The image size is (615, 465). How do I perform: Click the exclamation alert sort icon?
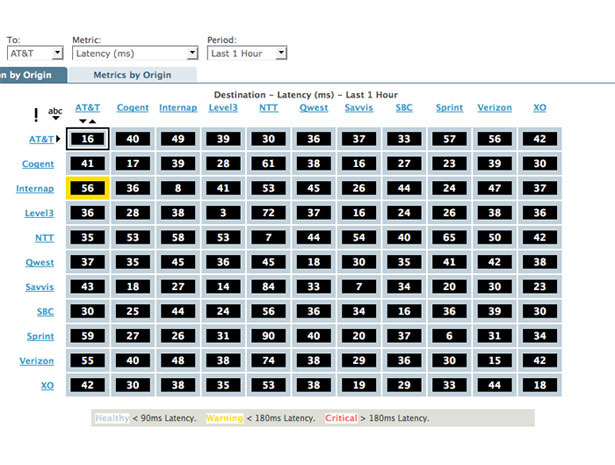pyautogui.click(x=36, y=115)
